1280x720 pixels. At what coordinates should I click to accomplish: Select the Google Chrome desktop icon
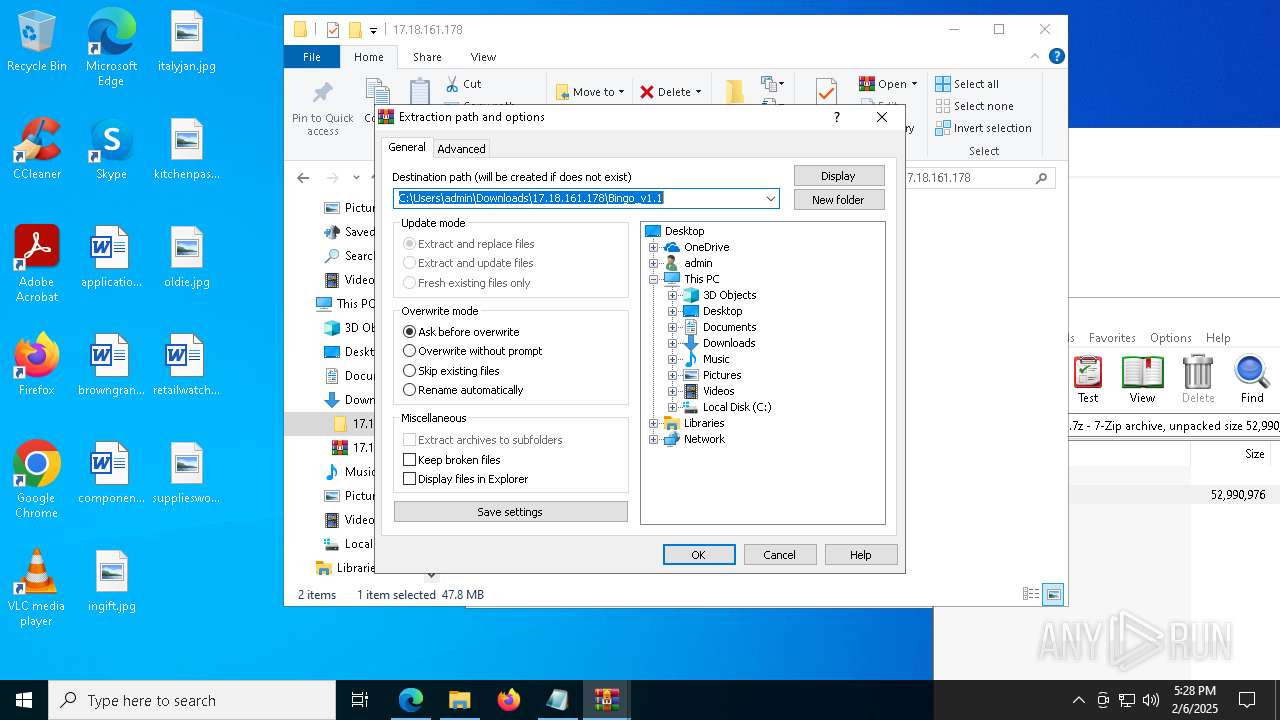[x=37, y=480]
